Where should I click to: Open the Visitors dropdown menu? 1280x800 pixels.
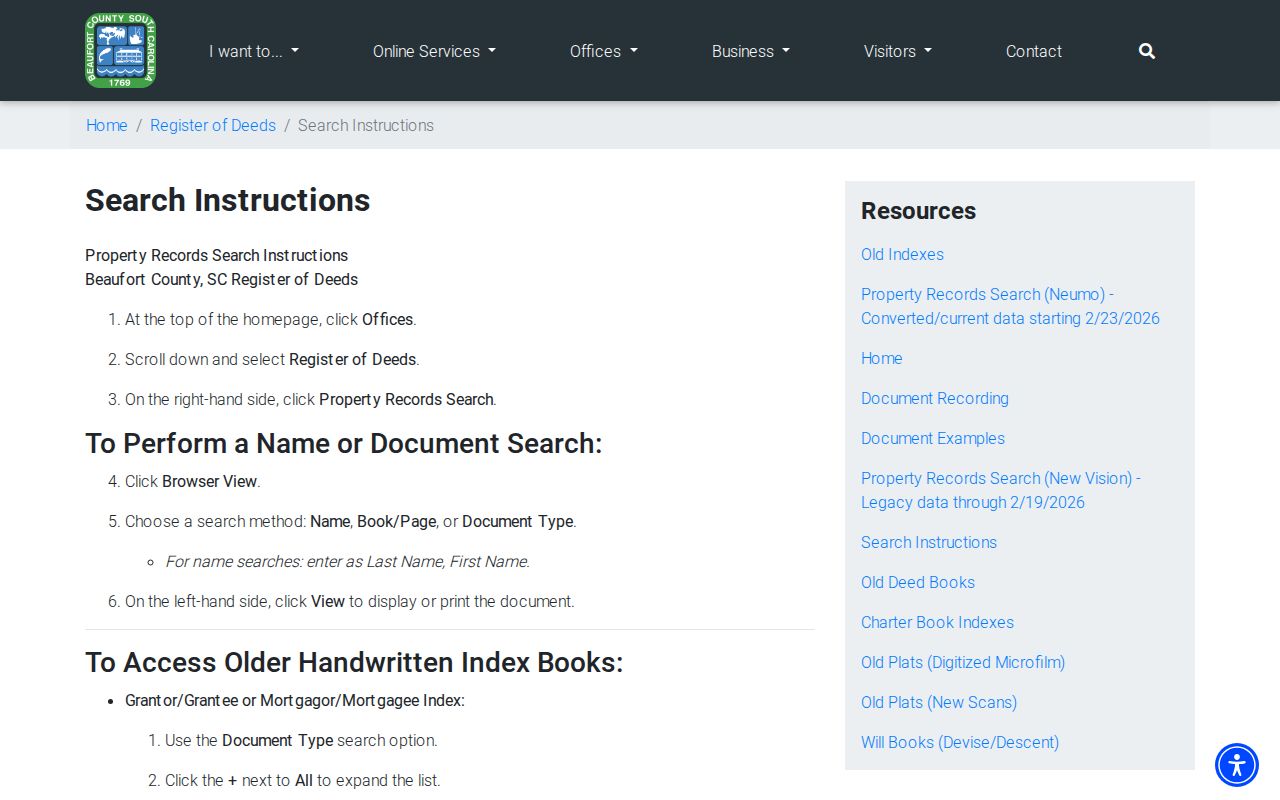(898, 51)
